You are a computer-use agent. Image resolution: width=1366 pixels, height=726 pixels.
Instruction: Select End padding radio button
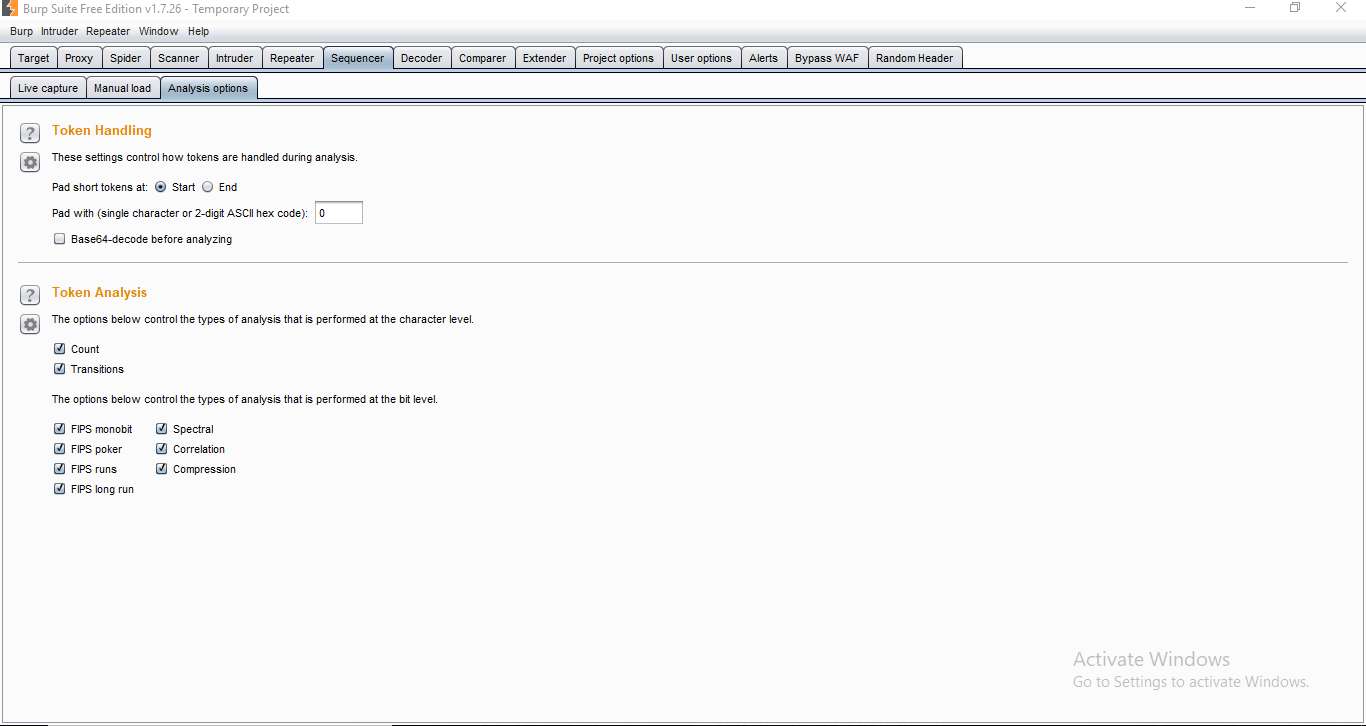click(208, 187)
